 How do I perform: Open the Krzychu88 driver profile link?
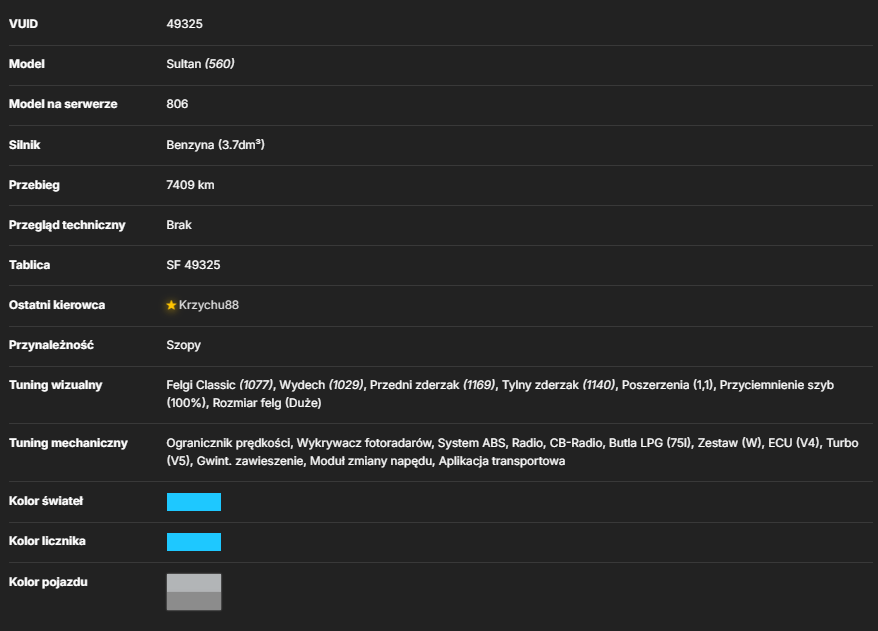(x=209, y=305)
